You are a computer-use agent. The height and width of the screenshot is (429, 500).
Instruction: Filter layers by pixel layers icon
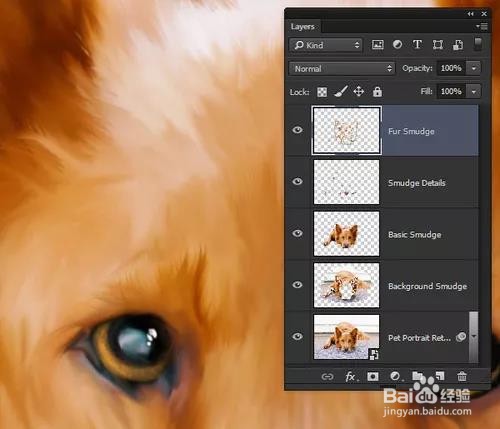point(377,45)
